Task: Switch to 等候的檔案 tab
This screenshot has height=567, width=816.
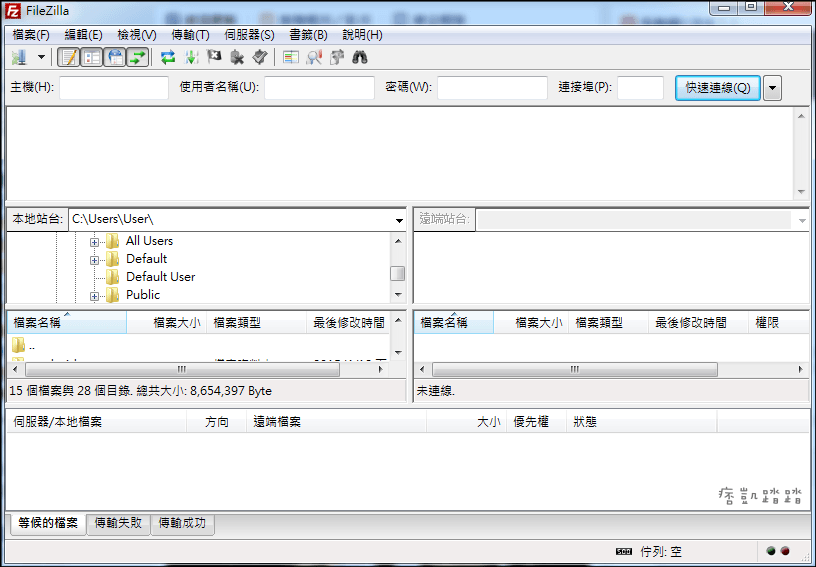Action: 48,523
